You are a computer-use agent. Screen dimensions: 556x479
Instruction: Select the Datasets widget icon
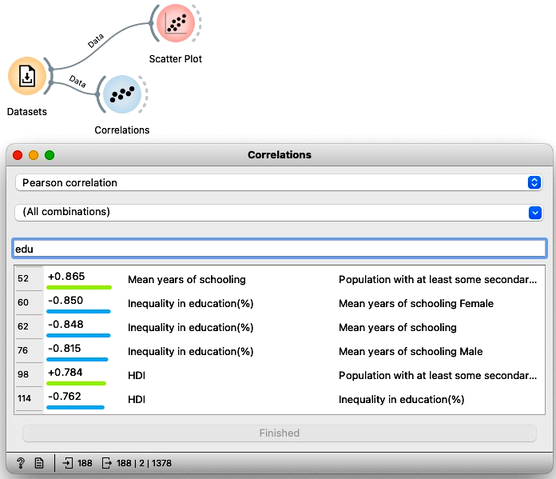tap(27, 76)
